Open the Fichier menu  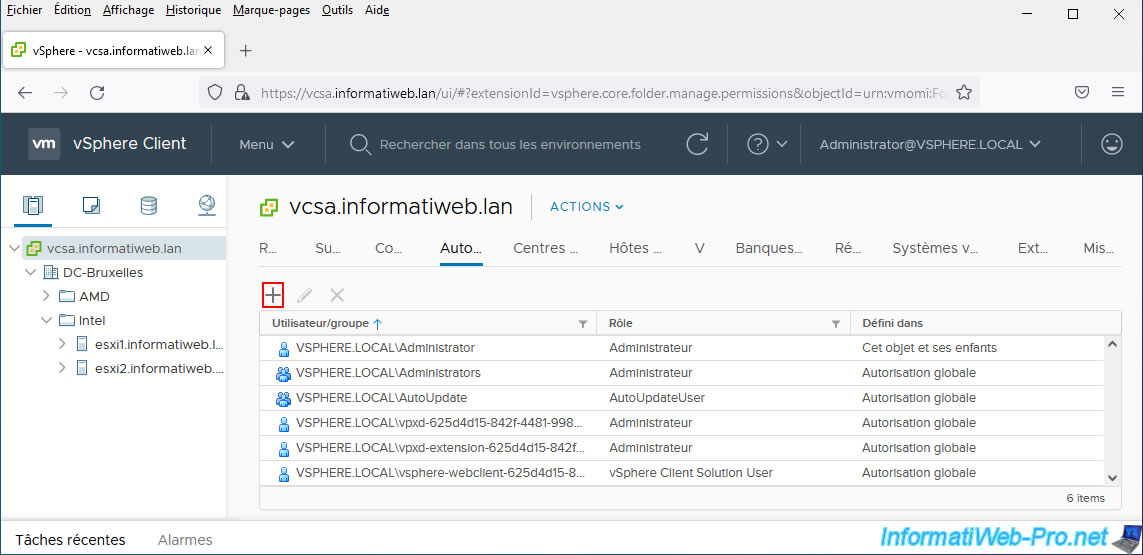[x=24, y=10]
